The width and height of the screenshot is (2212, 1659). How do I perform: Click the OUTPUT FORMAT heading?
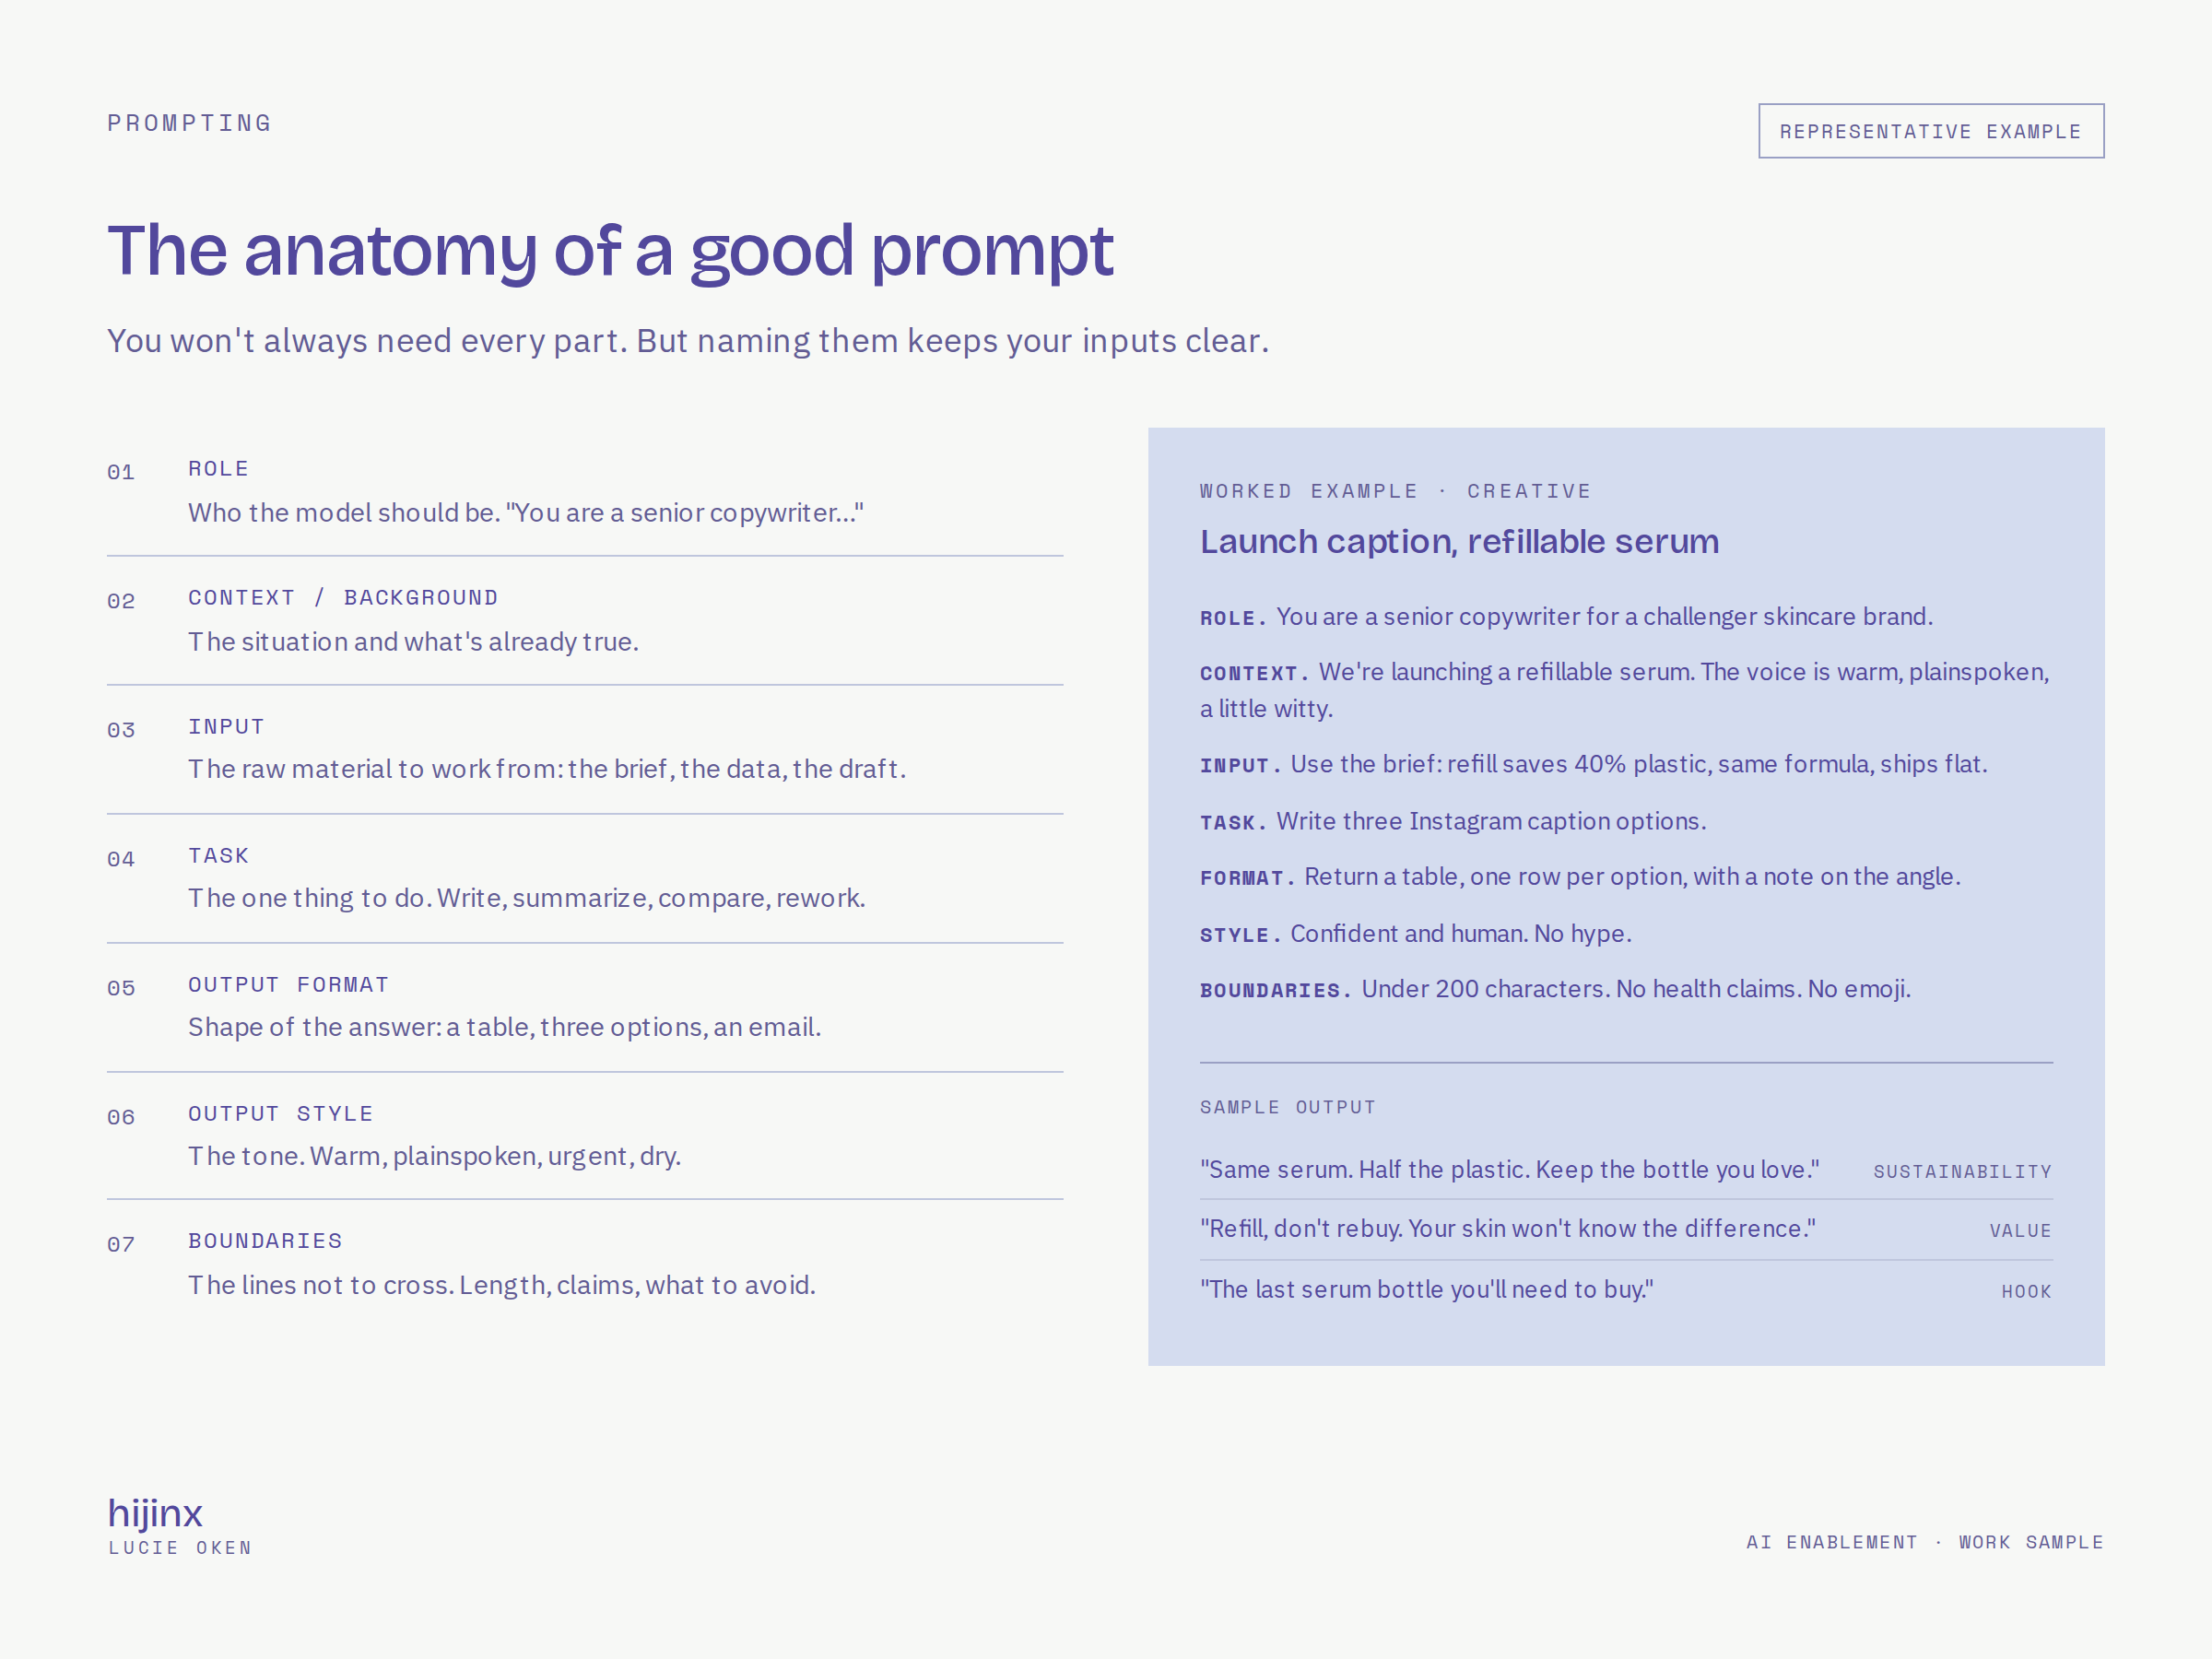tap(289, 985)
